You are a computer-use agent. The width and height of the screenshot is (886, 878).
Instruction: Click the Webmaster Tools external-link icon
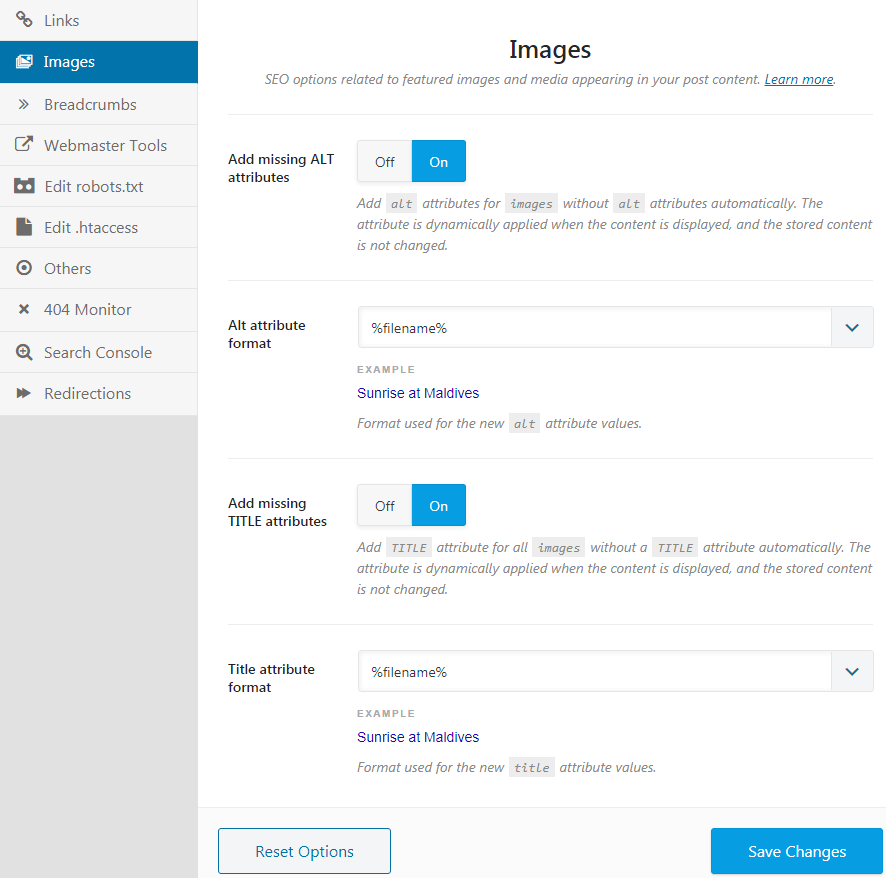click(24, 145)
